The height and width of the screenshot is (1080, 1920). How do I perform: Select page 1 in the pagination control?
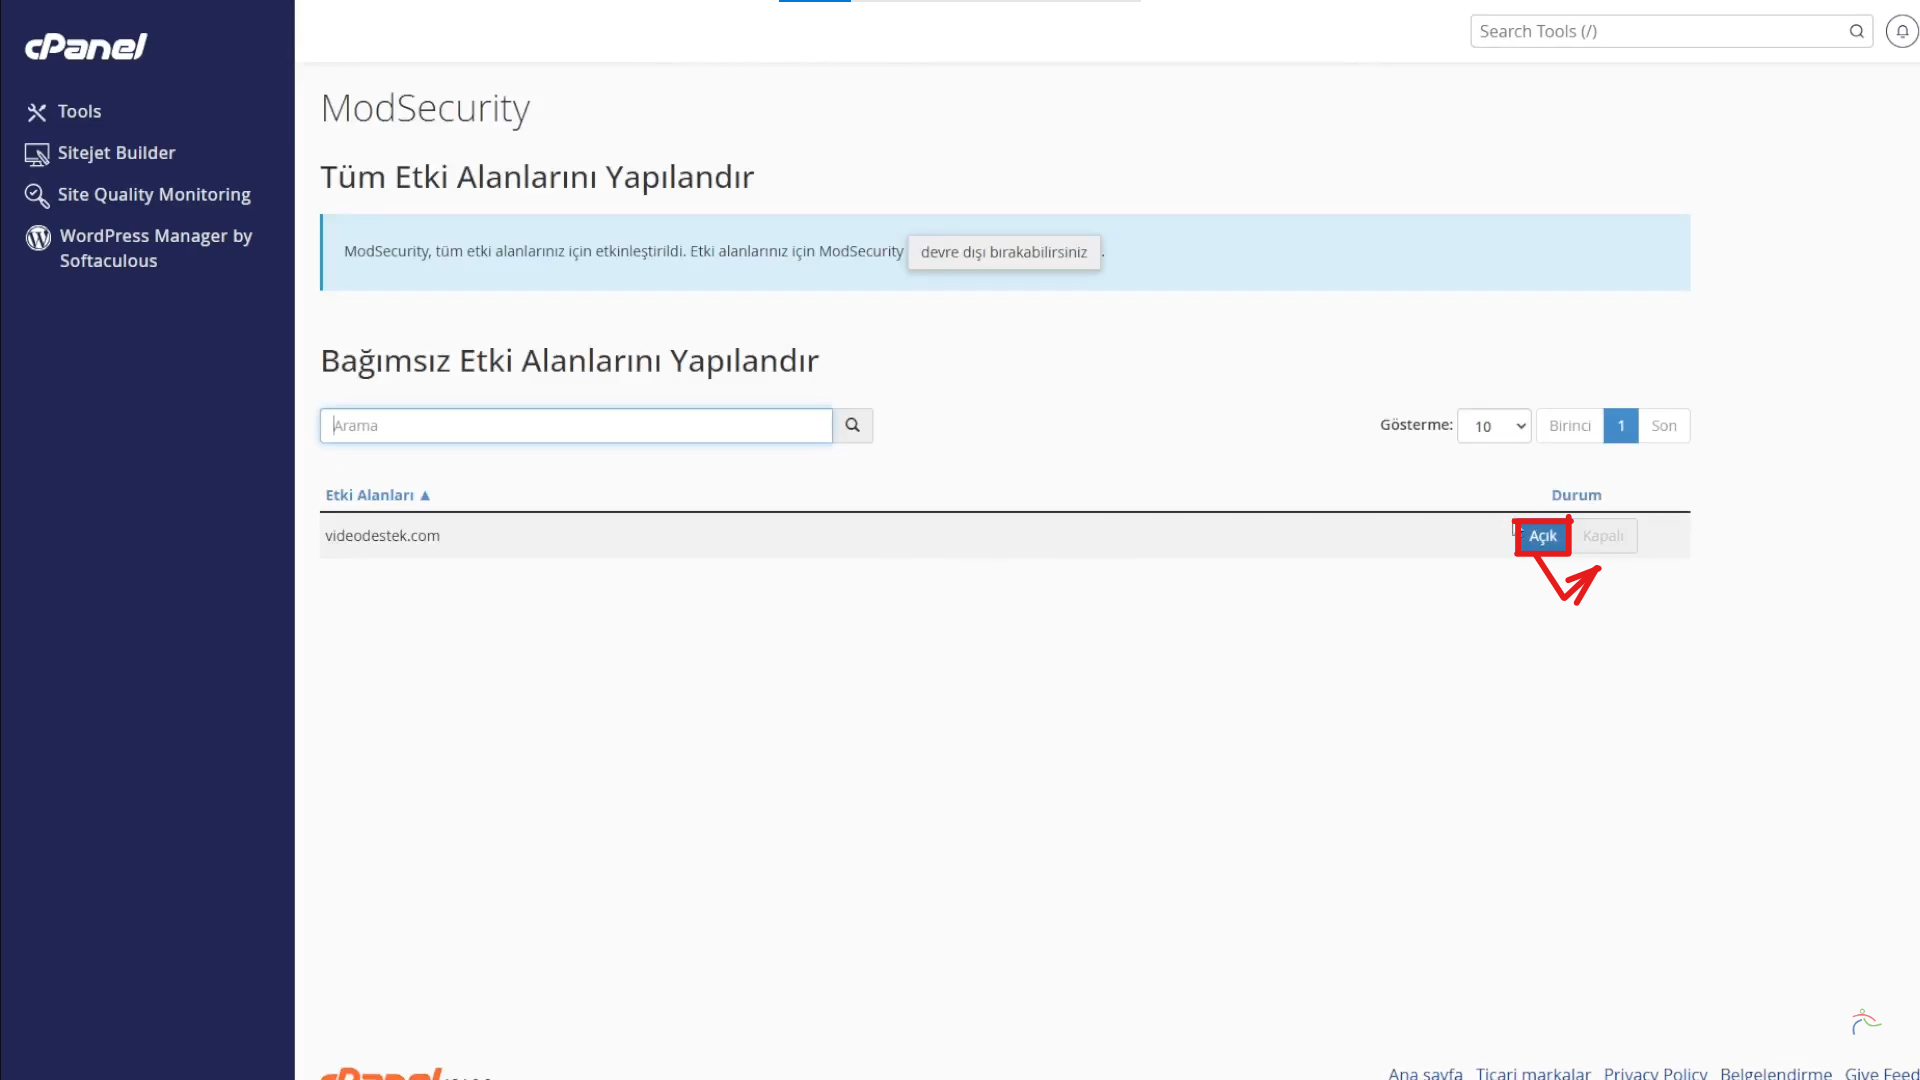click(x=1621, y=425)
